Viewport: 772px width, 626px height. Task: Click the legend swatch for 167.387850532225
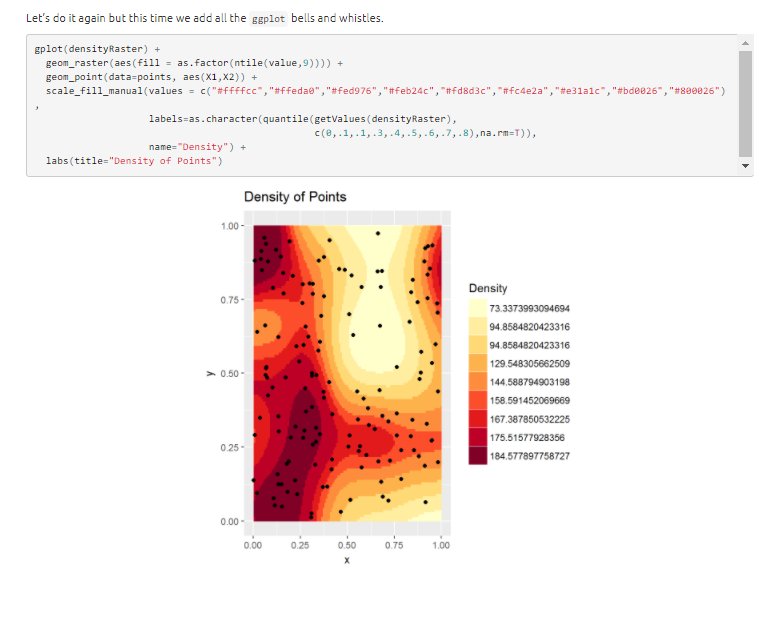tap(478, 419)
